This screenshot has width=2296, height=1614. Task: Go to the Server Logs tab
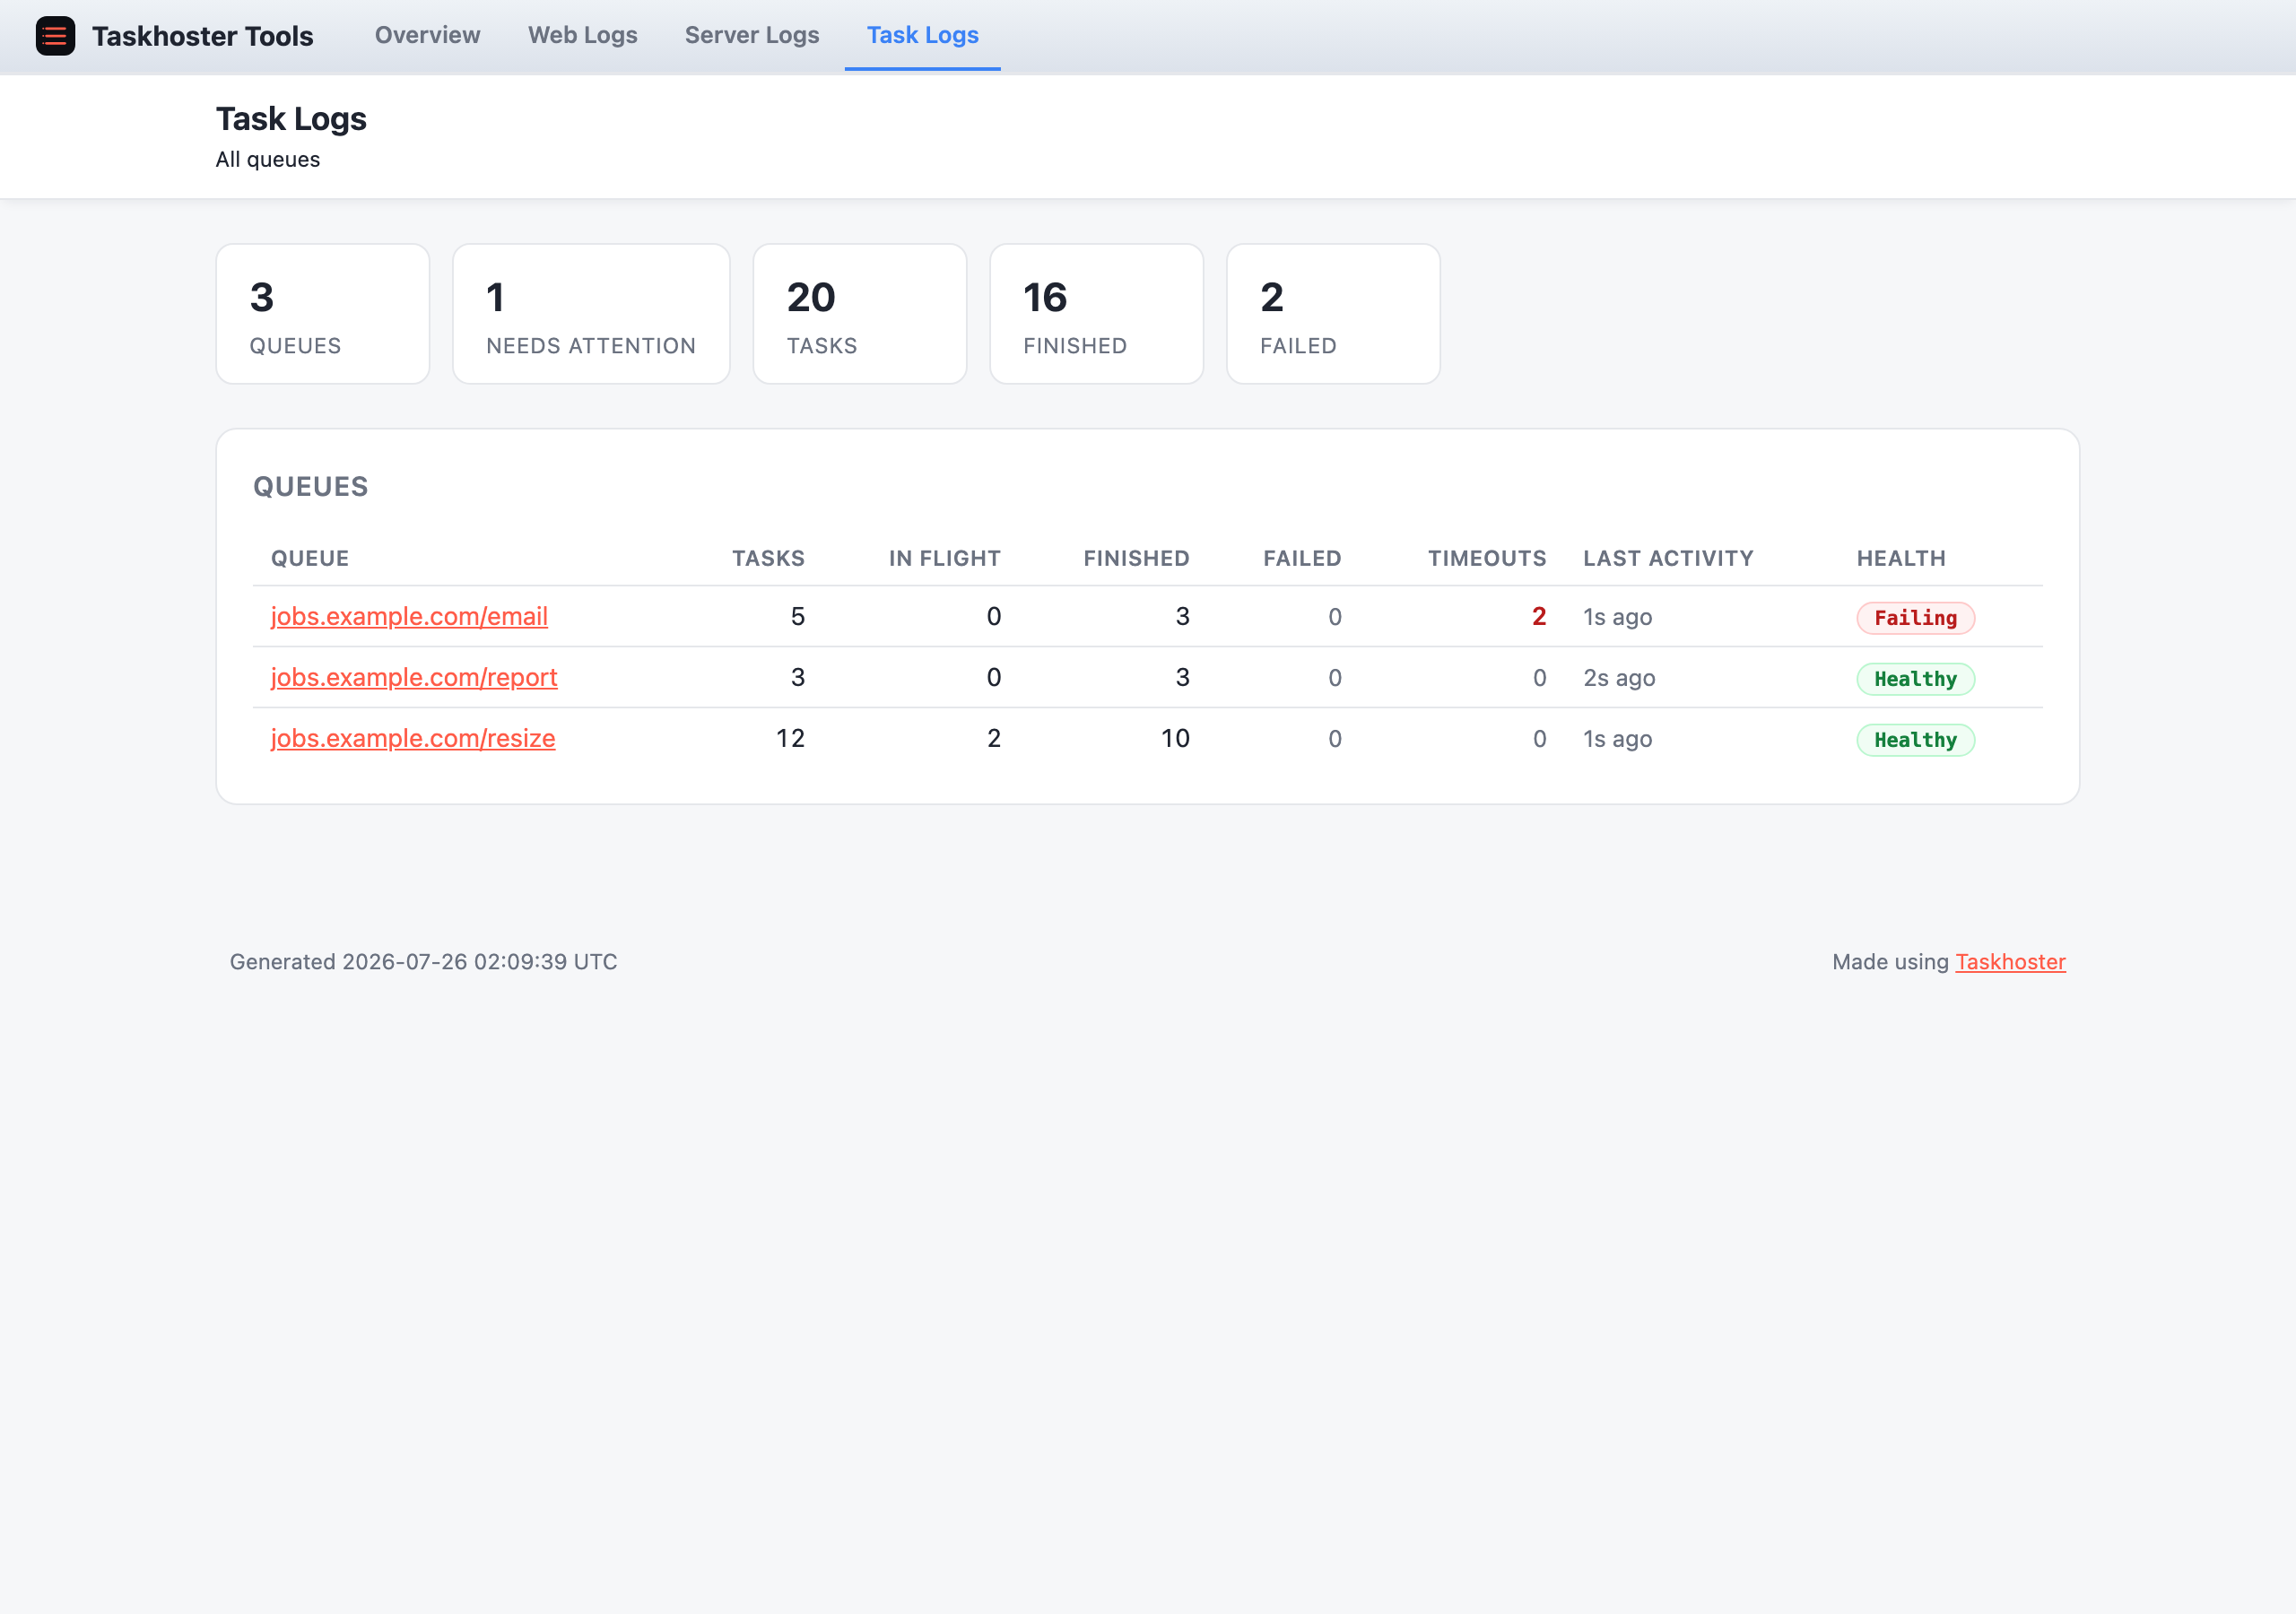click(x=752, y=35)
